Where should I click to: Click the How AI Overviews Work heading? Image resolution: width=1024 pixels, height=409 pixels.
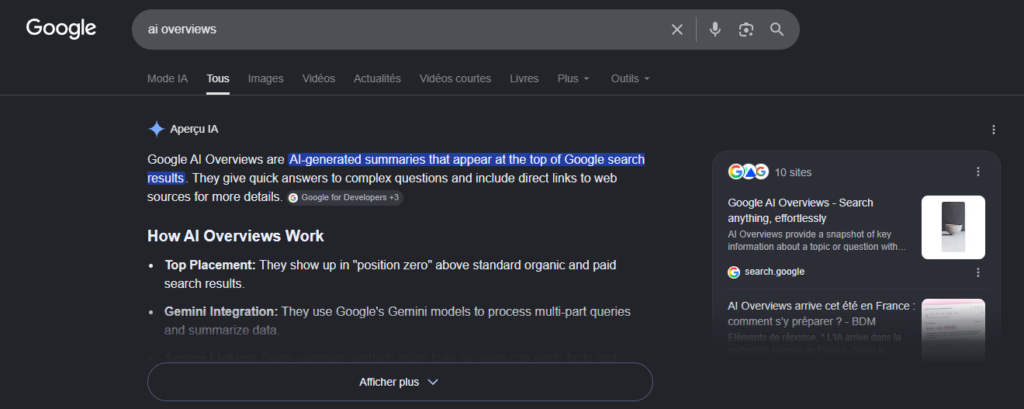[x=236, y=236]
